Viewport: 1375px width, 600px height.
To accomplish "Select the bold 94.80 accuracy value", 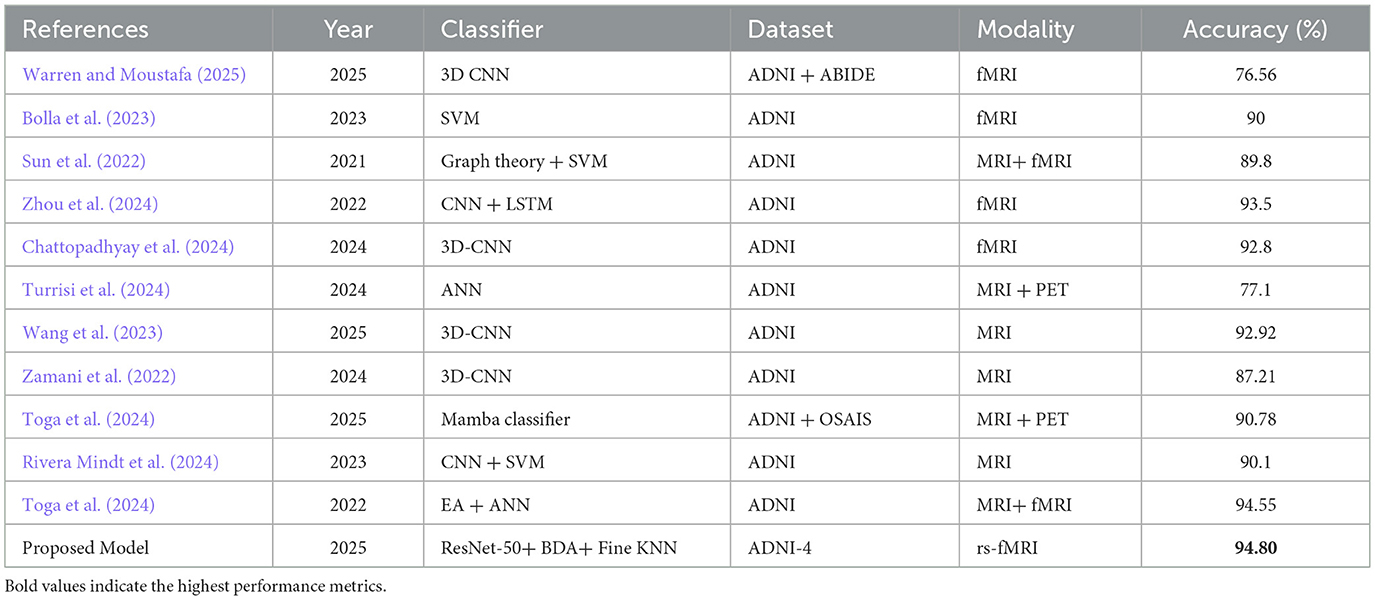I will click(x=1255, y=548).
